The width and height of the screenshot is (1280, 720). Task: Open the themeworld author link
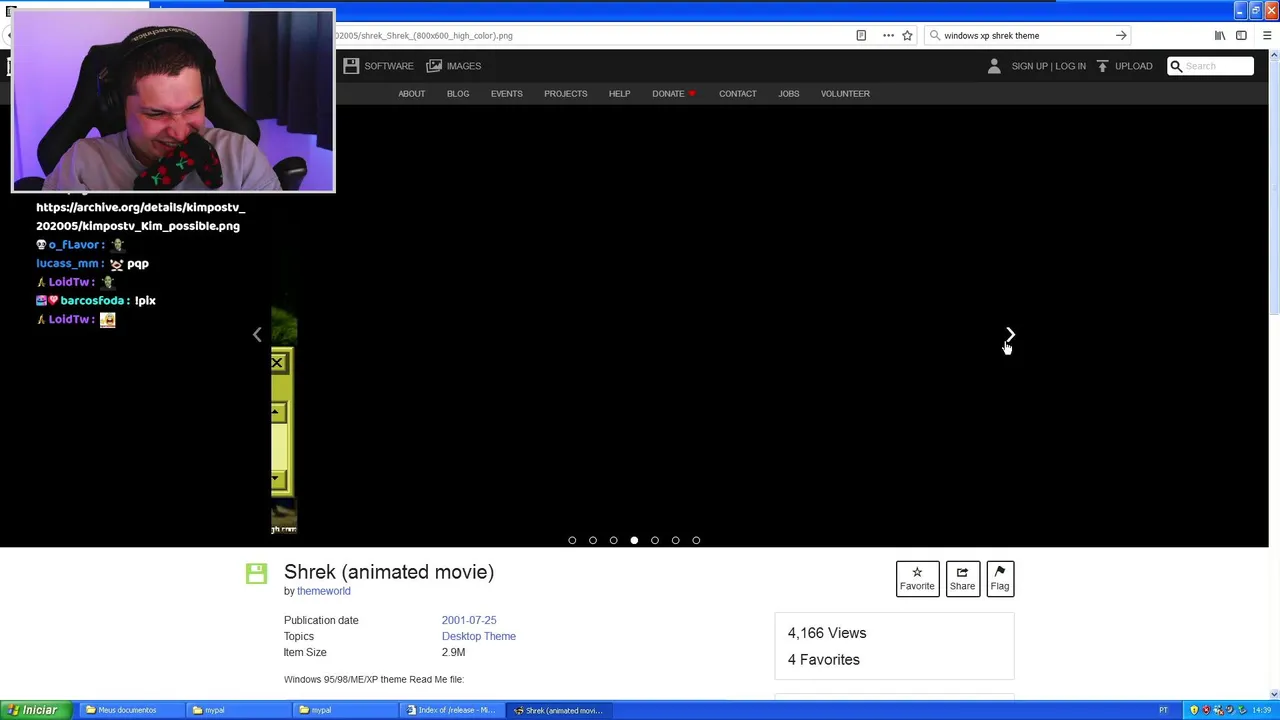click(323, 591)
